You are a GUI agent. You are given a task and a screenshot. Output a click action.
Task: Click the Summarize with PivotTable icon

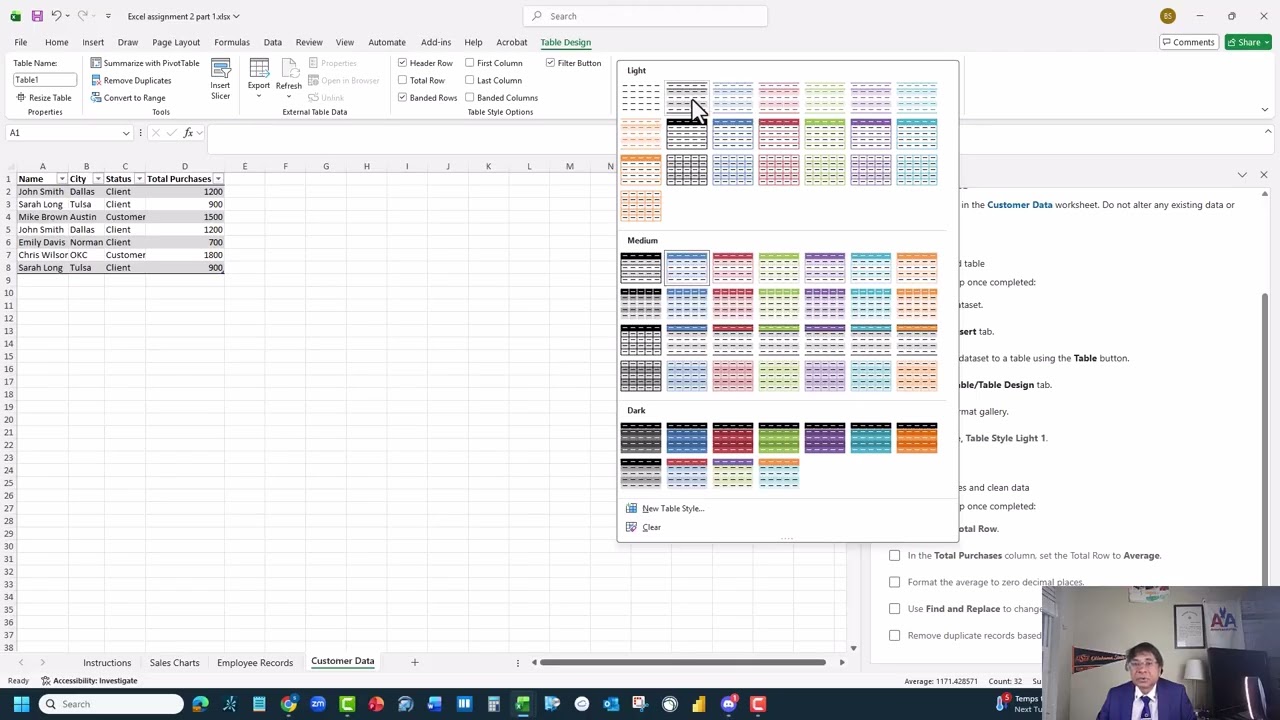click(96, 63)
